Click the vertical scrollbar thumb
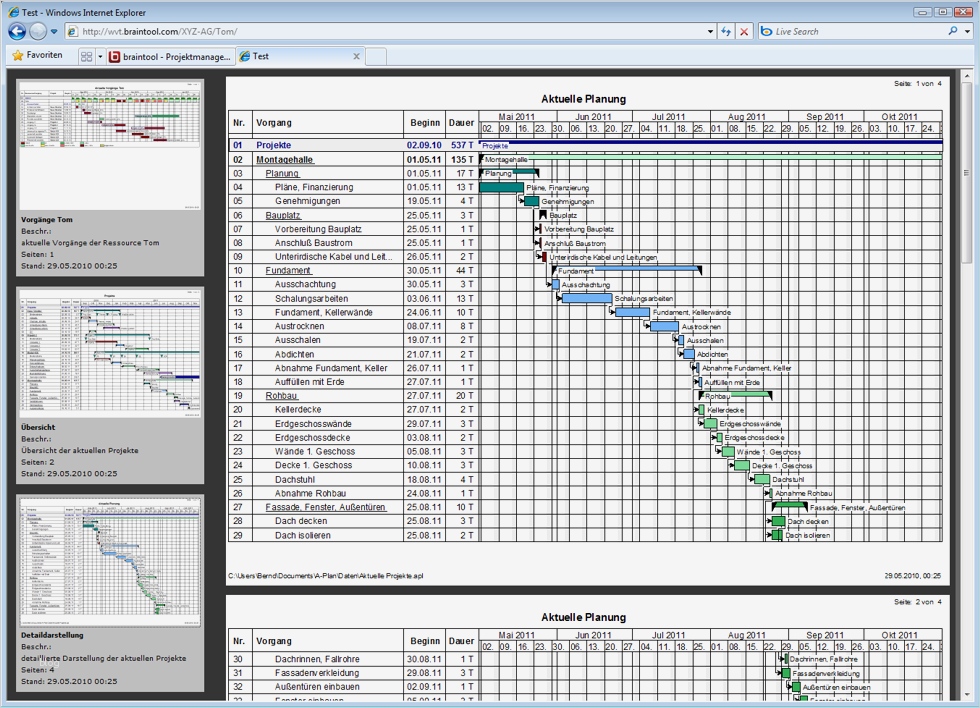 tap(968, 174)
